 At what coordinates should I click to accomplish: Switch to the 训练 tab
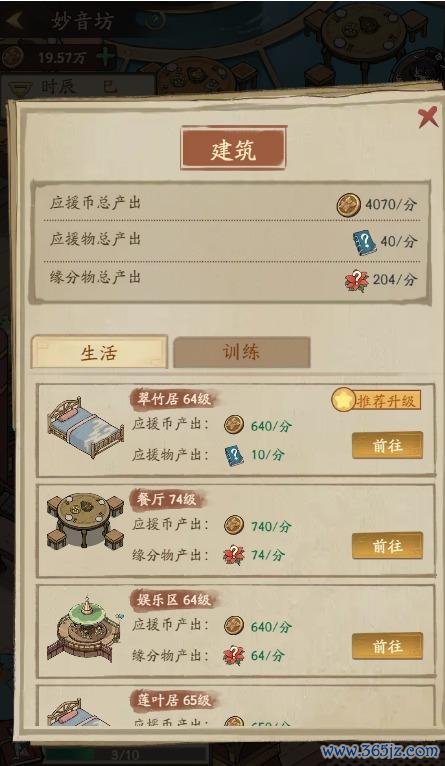[241, 352]
